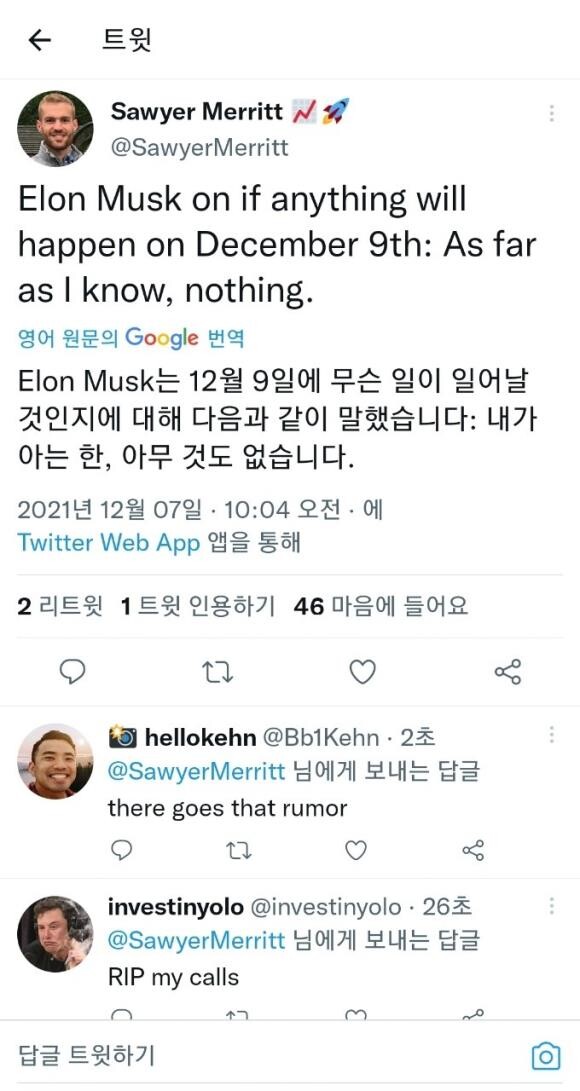Share the main tweet via share icon
The width and height of the screenshot is (580, 1091).
tap(508, 671)
